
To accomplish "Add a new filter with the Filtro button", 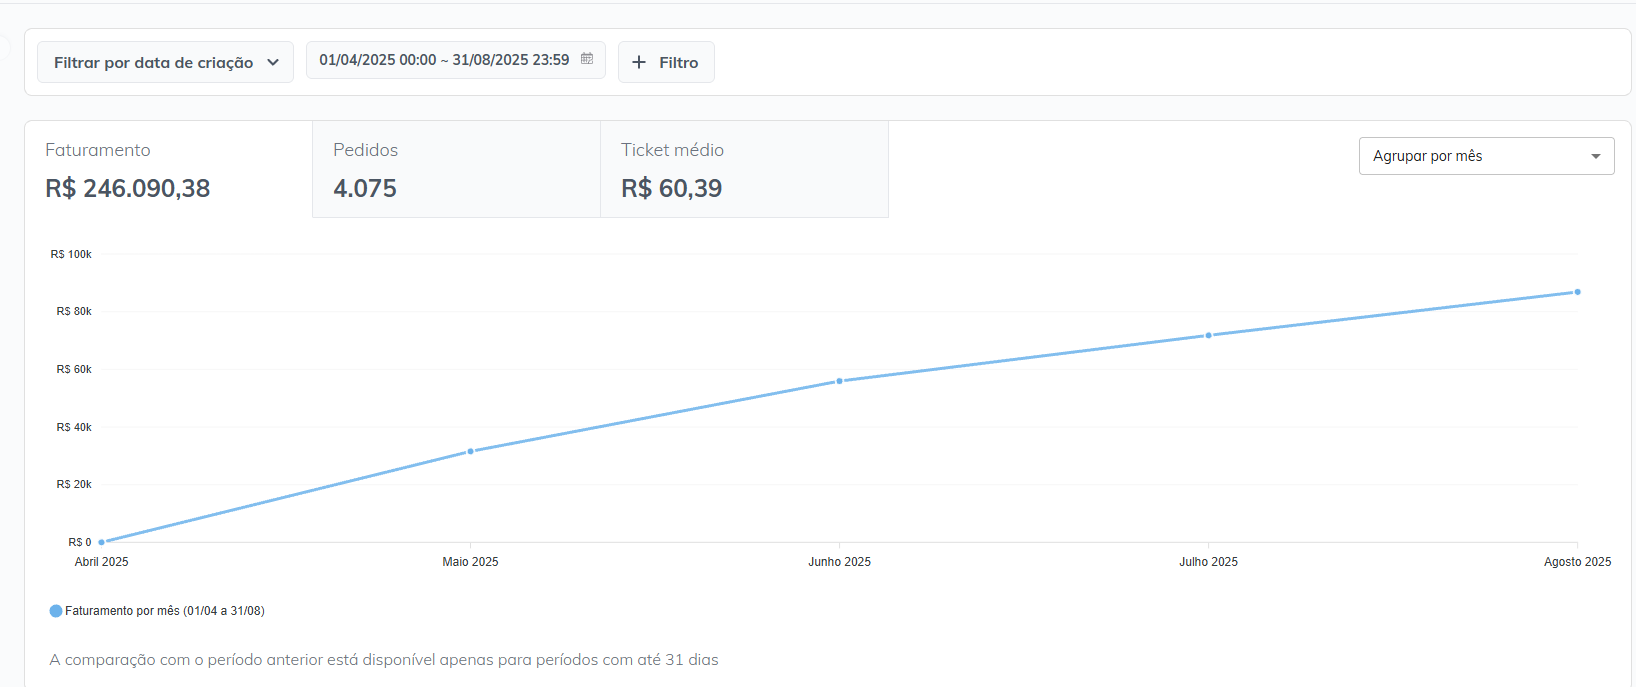I will point(666,62).
